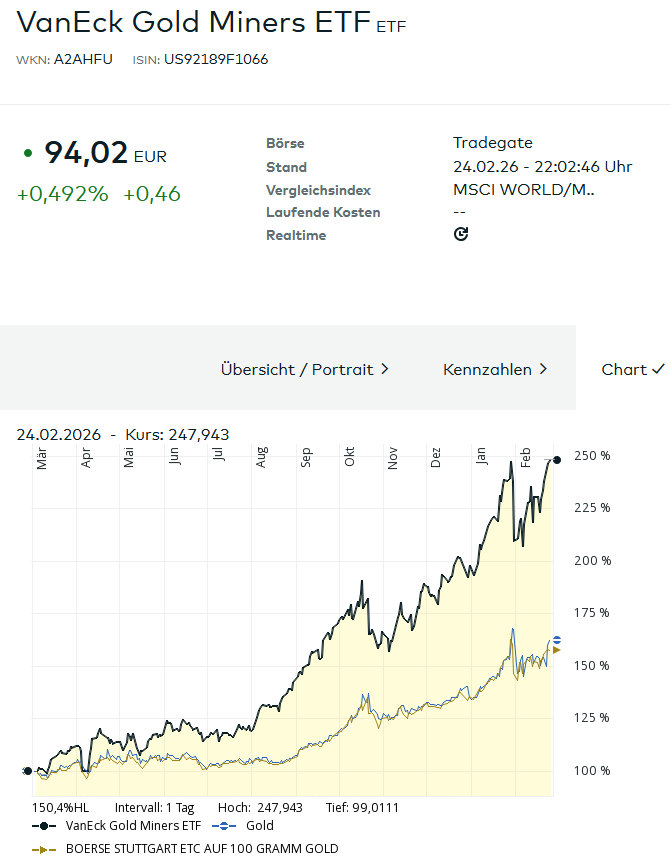The width and height of the screenshot is (671, 858).
Task: Click the WKN value A2AHFU
Action: pos(83,59)
